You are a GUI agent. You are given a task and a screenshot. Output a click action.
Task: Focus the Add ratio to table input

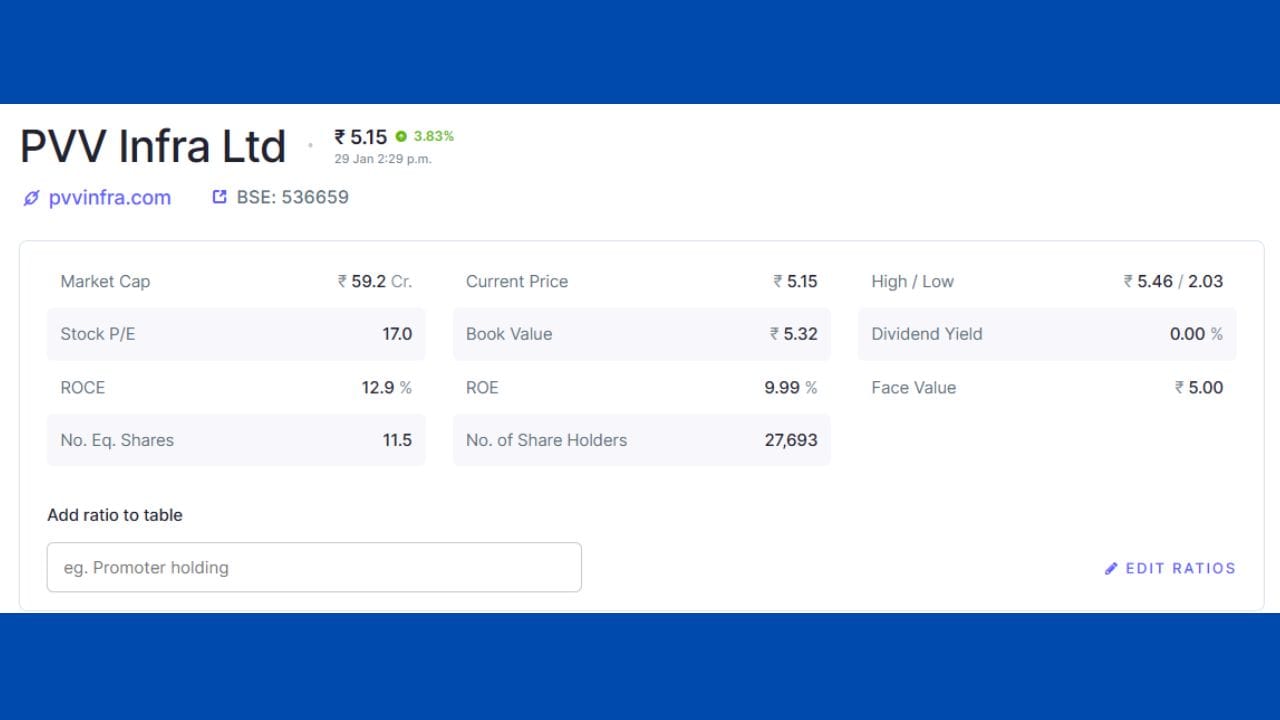(x=314, y=567)
